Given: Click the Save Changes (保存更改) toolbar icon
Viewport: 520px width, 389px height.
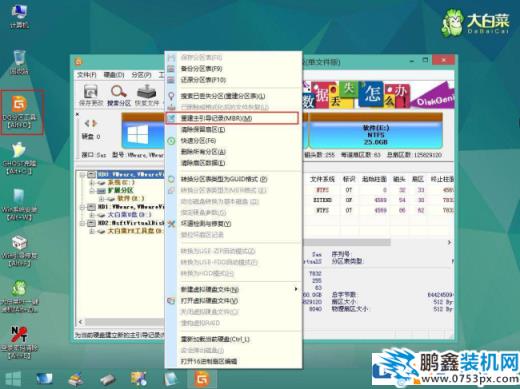Looking at the screenshot, I should click(91, 95).
